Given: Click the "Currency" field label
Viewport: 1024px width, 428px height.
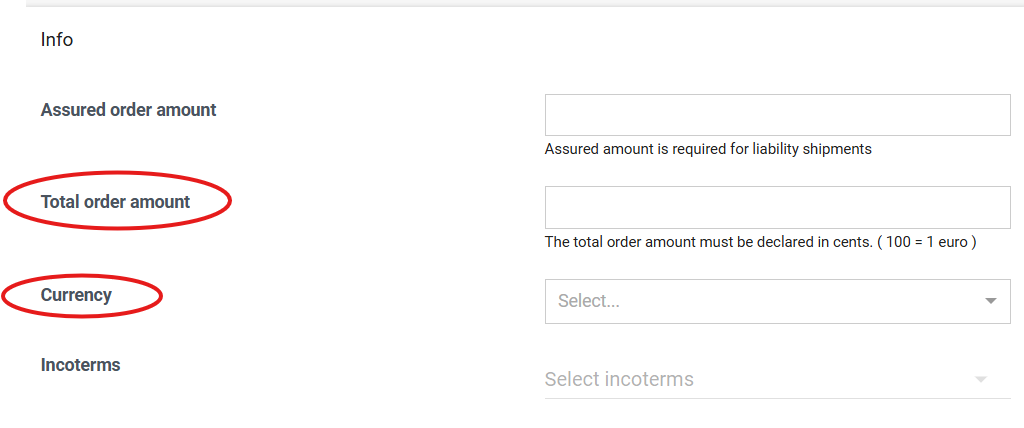Looking at the screenshot, I should point(76,295).
